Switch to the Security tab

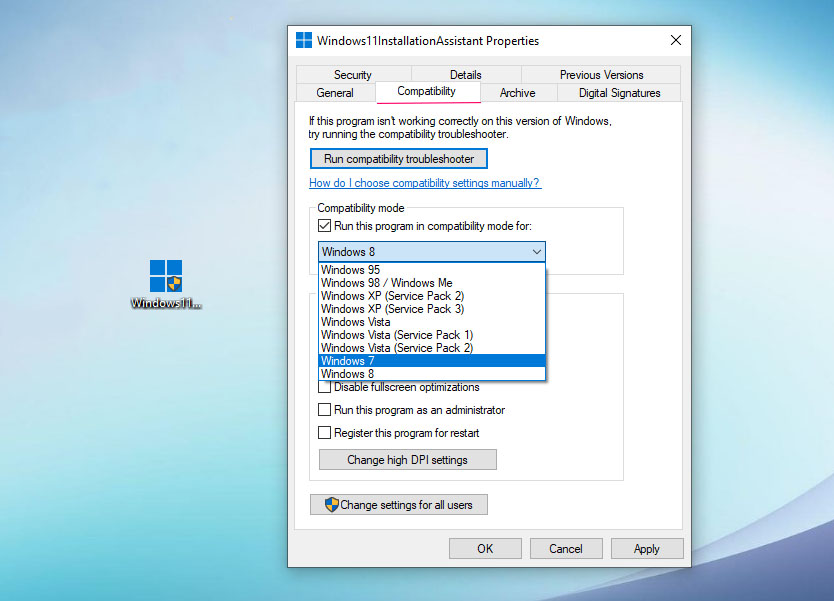pyautogui.click(x=353, y=75)
